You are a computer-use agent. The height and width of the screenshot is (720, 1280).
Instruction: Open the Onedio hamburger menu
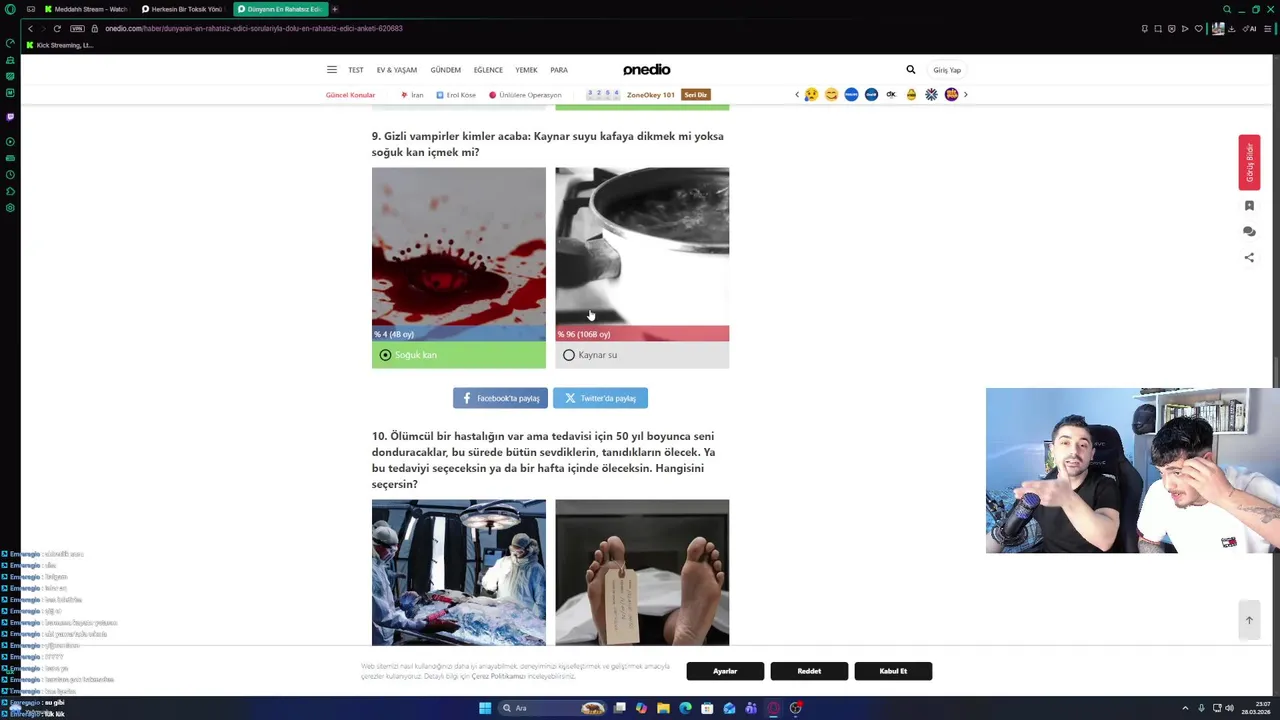coord(331,70)
